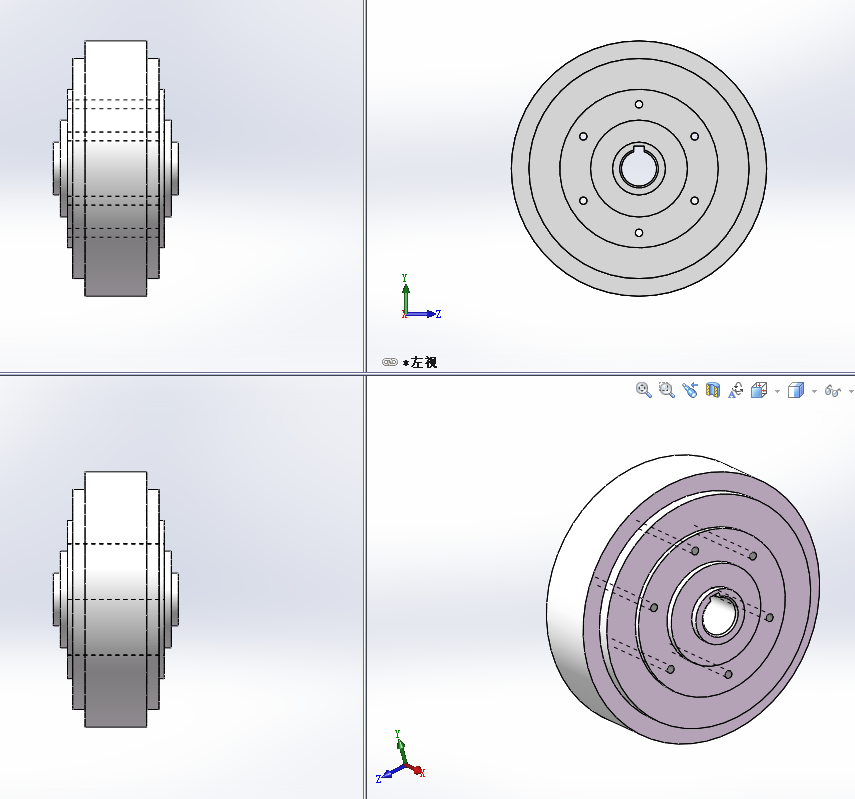Click the *左视 view label

pos(420,362)
